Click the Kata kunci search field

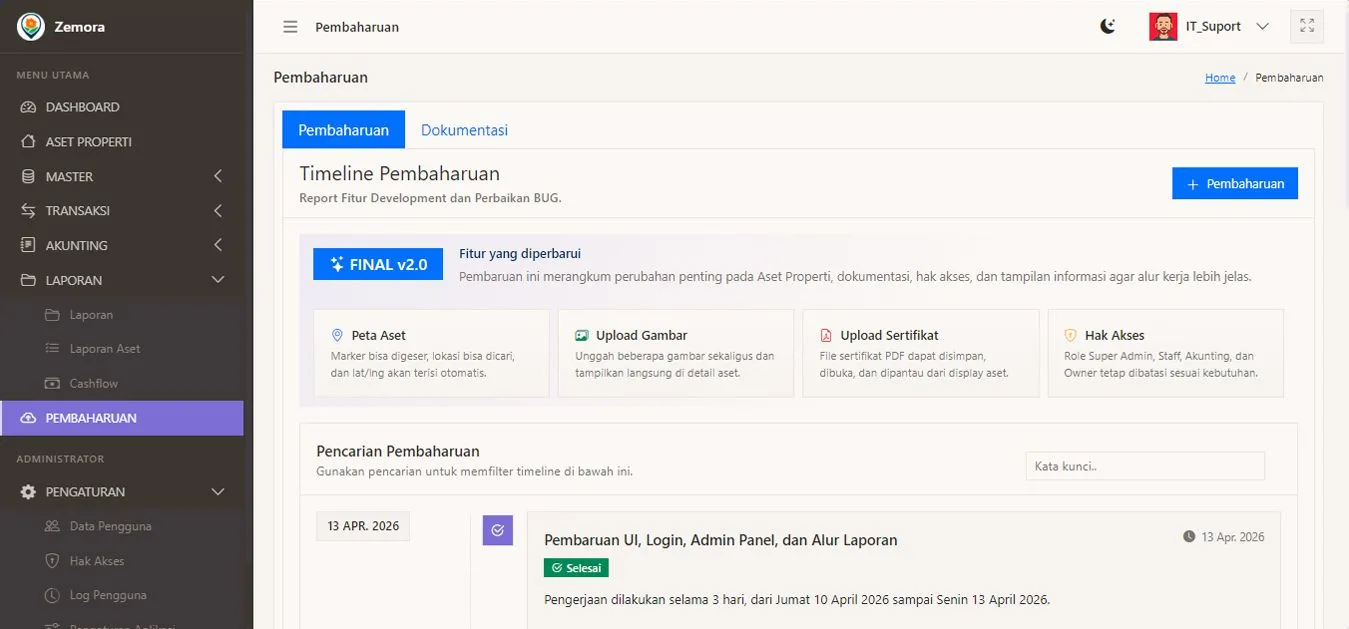(x=1144, y=466)
